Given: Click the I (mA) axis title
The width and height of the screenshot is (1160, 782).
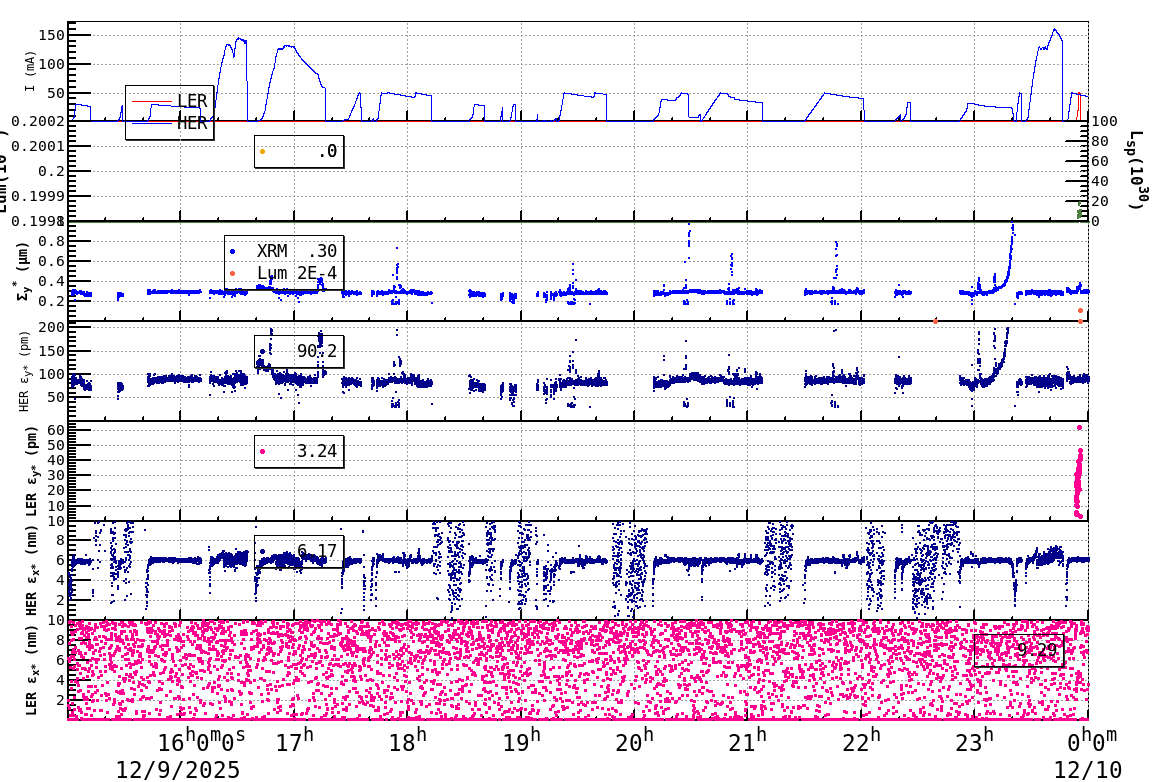Looking at the screenshot, I should pyautogui.click(x=30, y=72).
